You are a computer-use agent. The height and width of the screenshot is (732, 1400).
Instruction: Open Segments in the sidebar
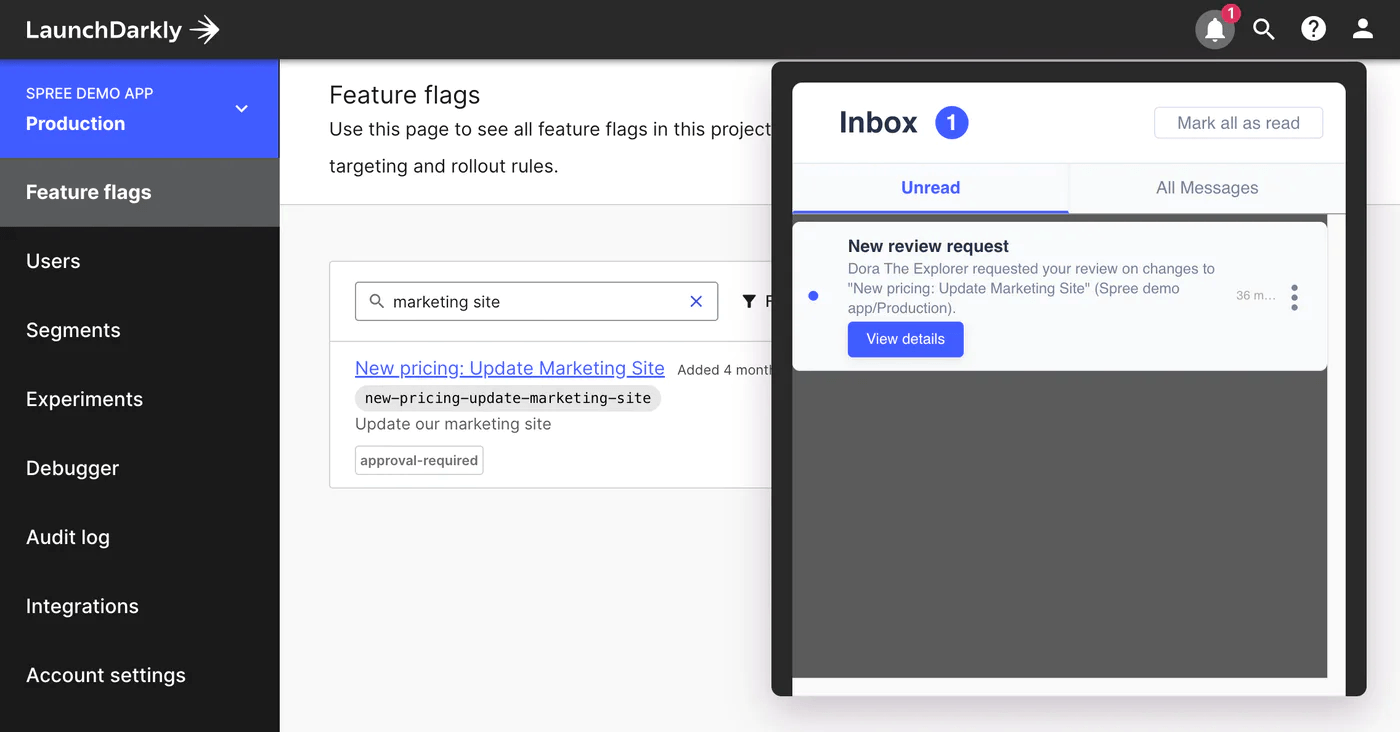point(73,330)
